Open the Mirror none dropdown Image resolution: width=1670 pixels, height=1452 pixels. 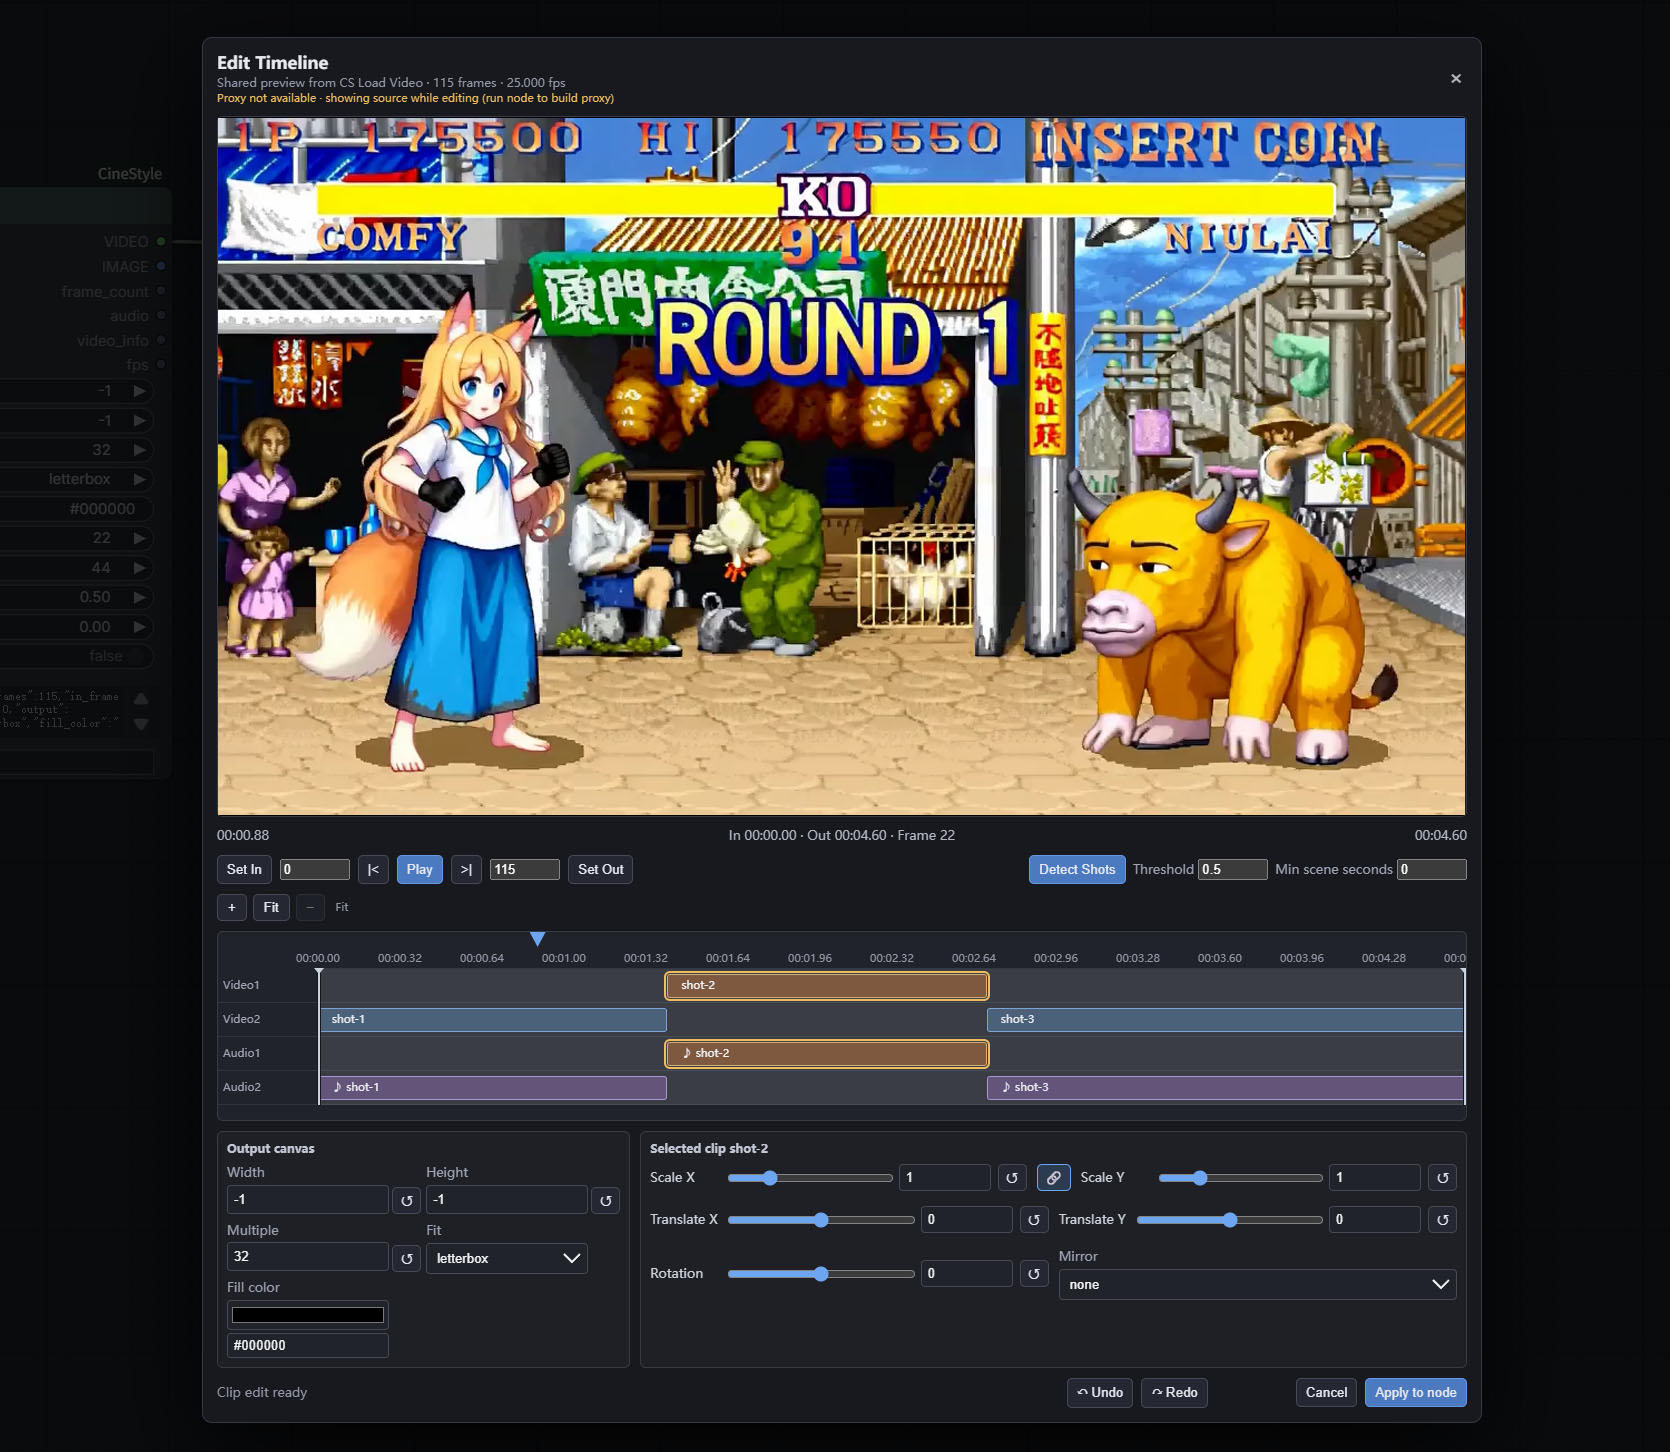[1257, 1284]
